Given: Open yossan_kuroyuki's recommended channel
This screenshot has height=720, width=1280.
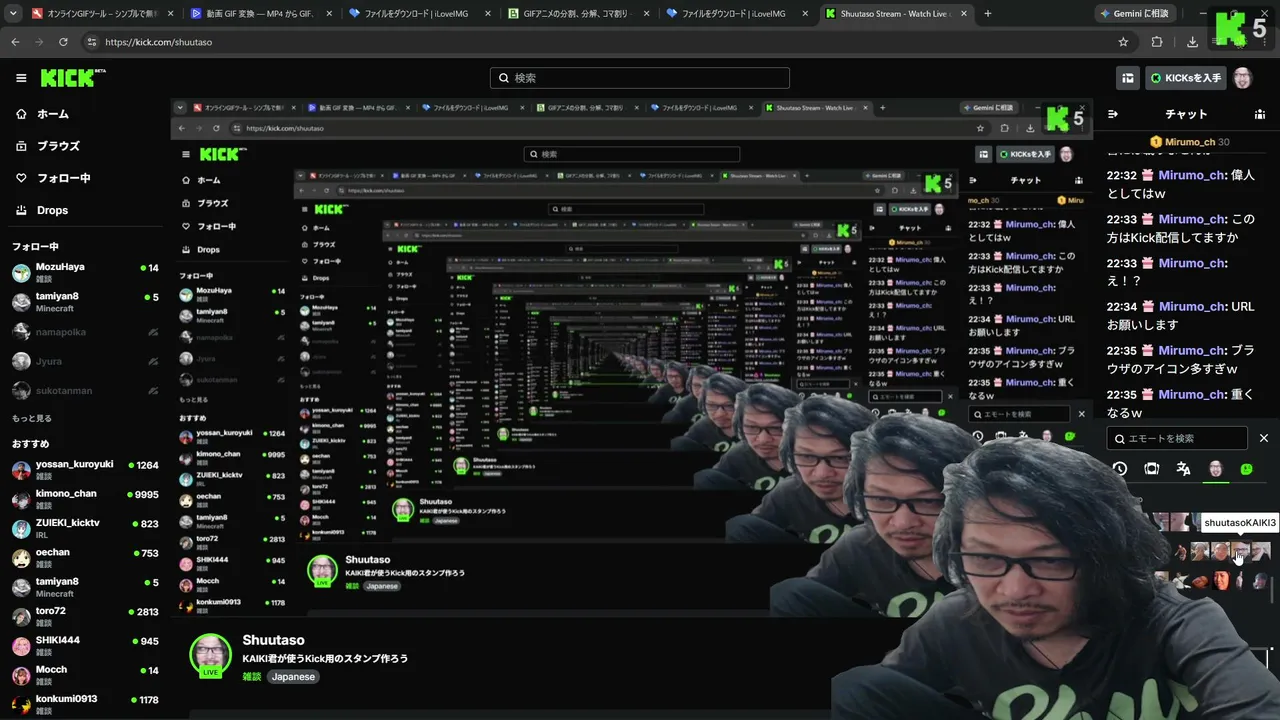Looking at the screenshot, I should (85, 470).
